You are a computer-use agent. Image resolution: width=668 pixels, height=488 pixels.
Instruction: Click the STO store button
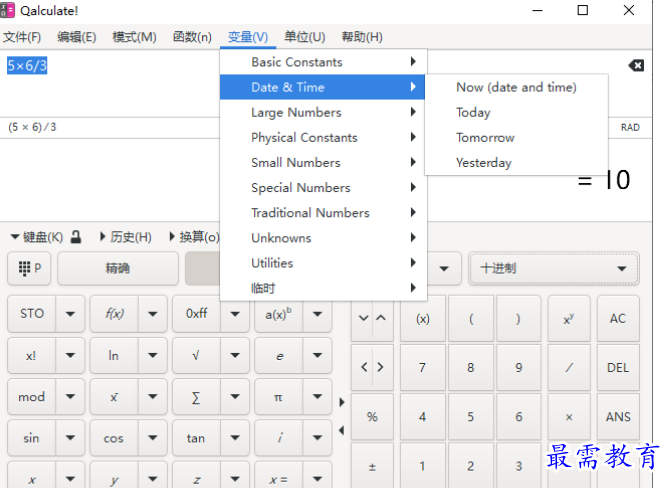click(32, 314)
